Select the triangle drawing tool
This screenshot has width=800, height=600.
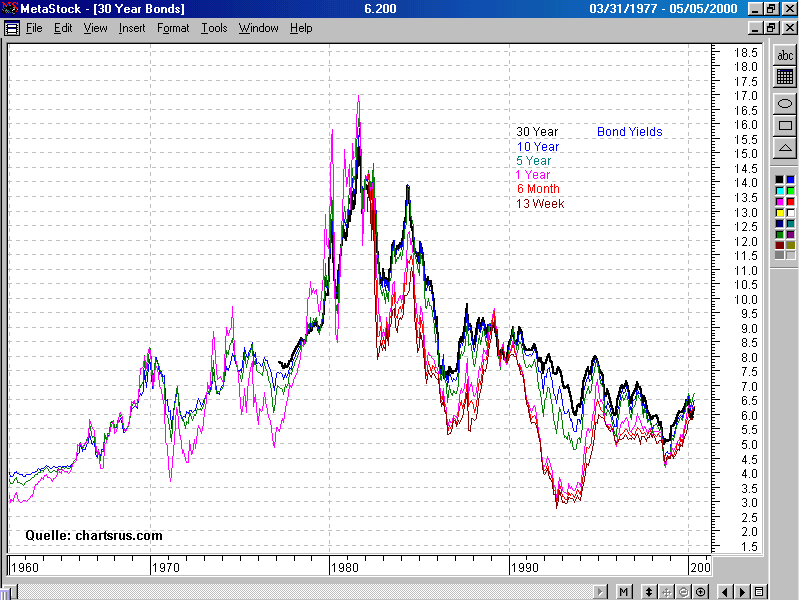click(x=785, y=148)
